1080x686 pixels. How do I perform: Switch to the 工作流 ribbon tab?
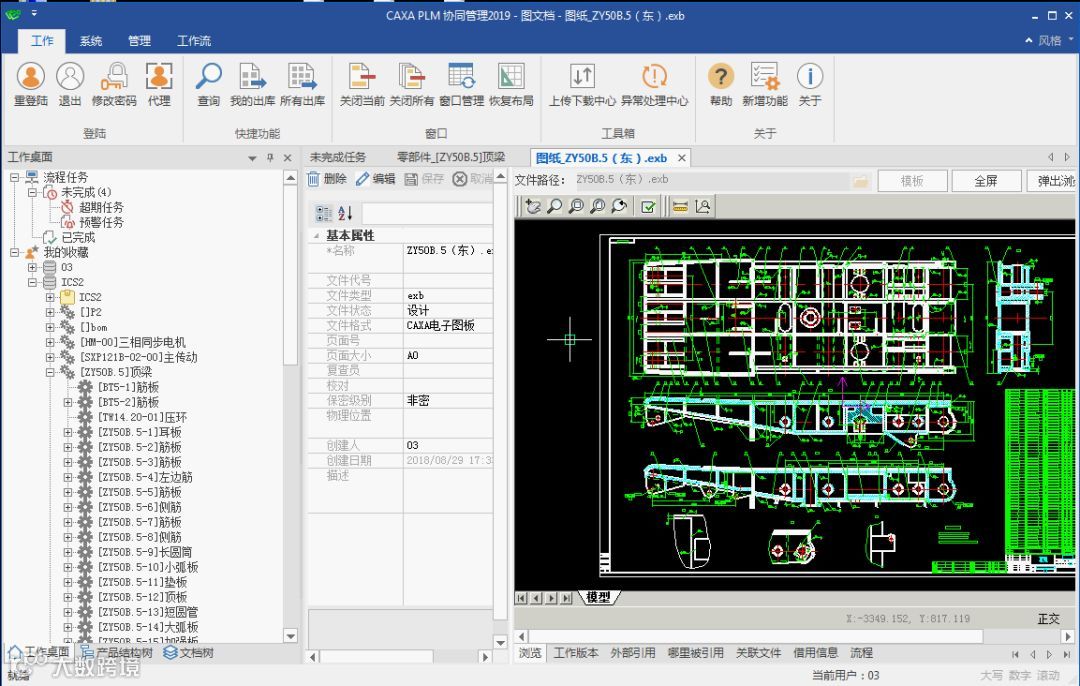tap(194, 41)
